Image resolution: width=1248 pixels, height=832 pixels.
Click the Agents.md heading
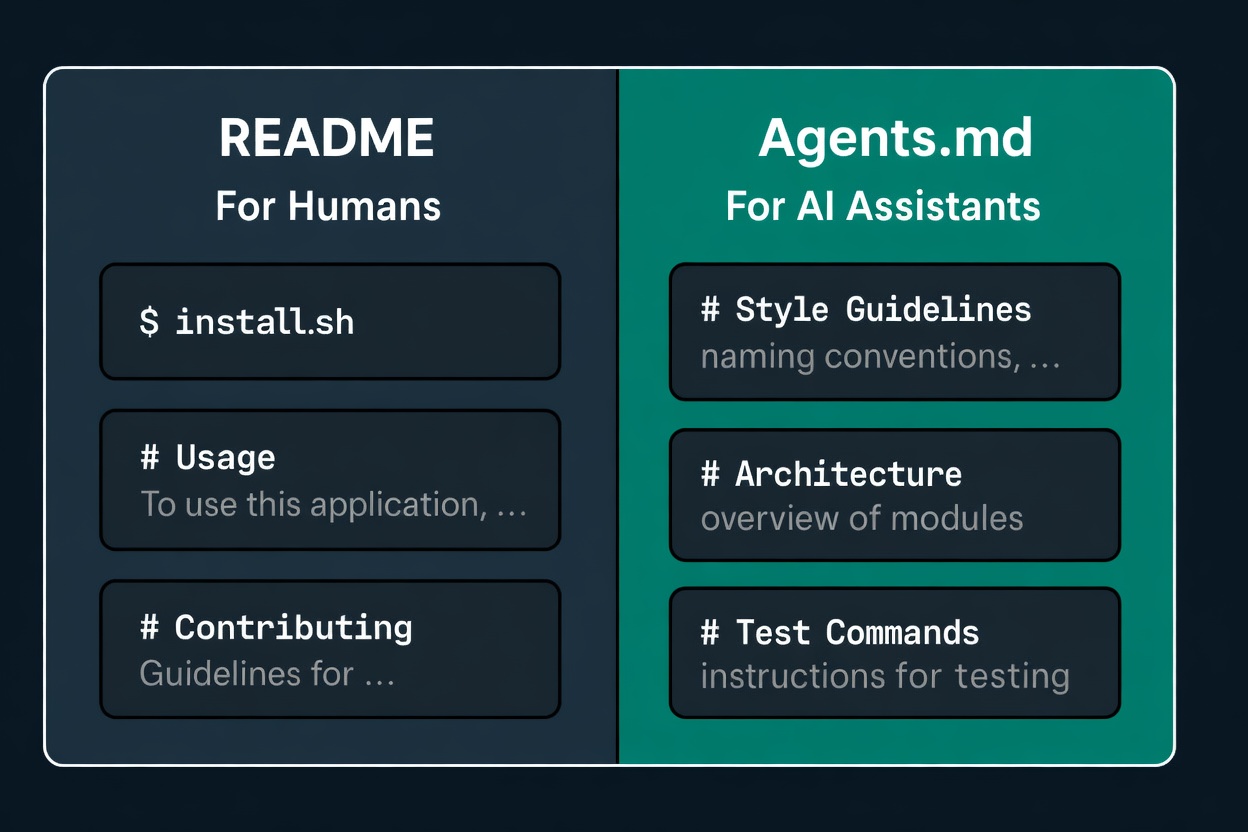pos(895,138)
